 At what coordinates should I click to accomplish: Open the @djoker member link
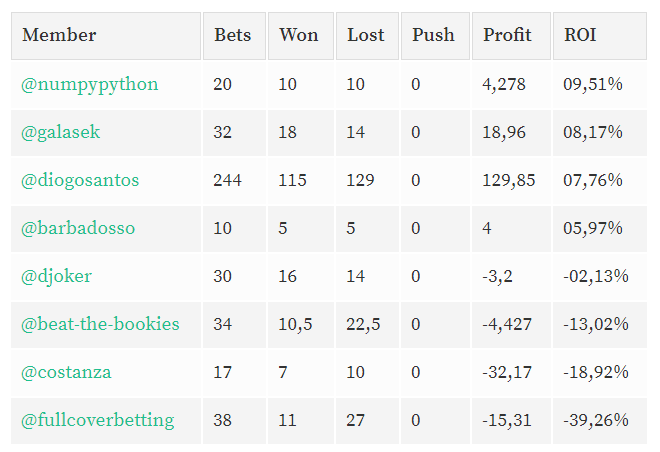tap(56, 276)
